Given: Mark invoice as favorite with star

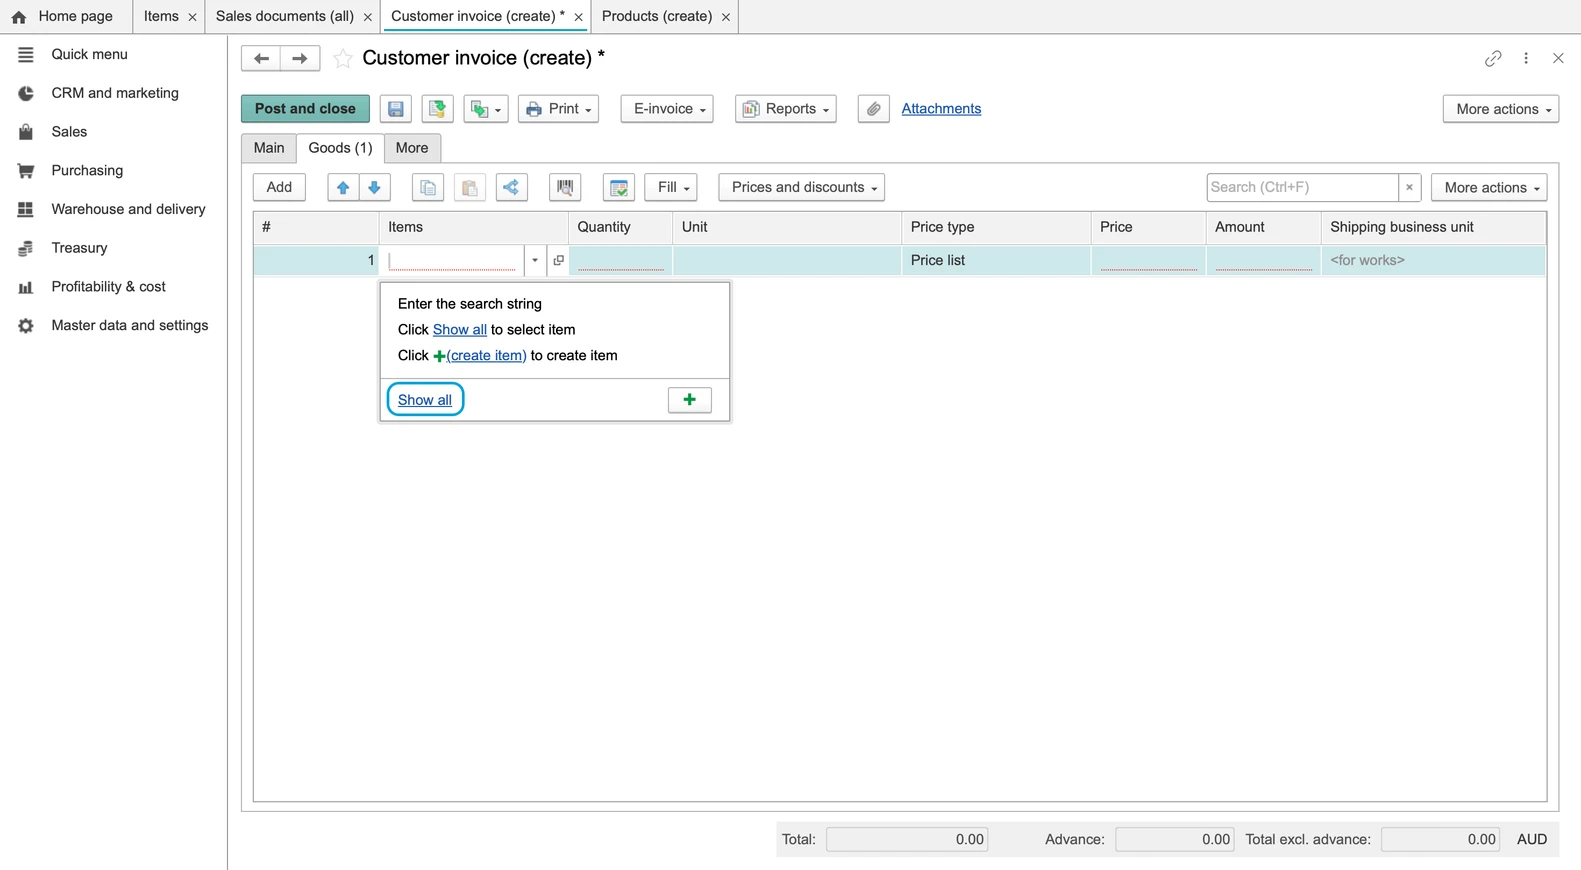Looking at the screenshot, I should point(342,59).
